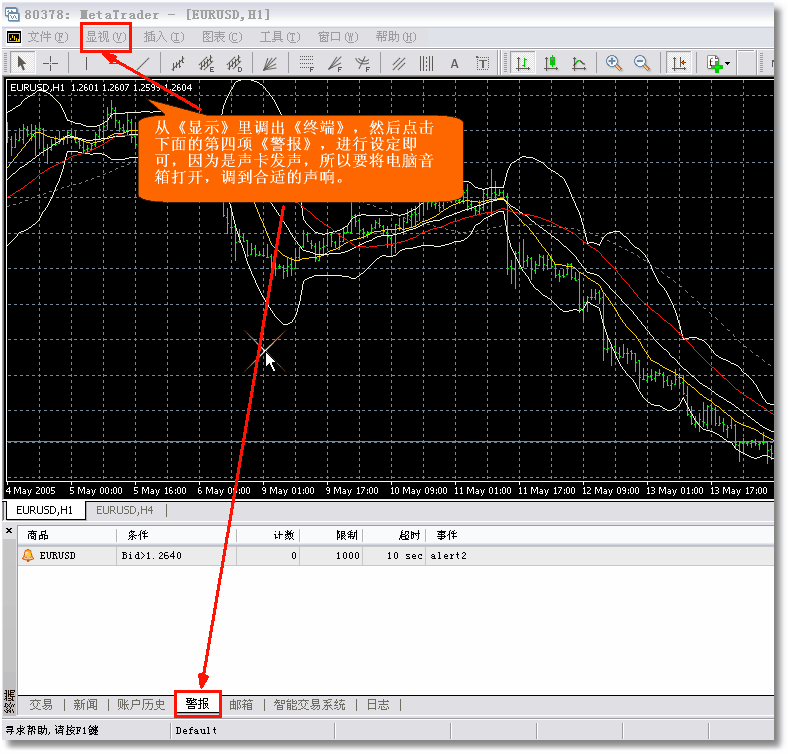
Task: Click the Default profile in status bar
Action: [x=196, y=731]
